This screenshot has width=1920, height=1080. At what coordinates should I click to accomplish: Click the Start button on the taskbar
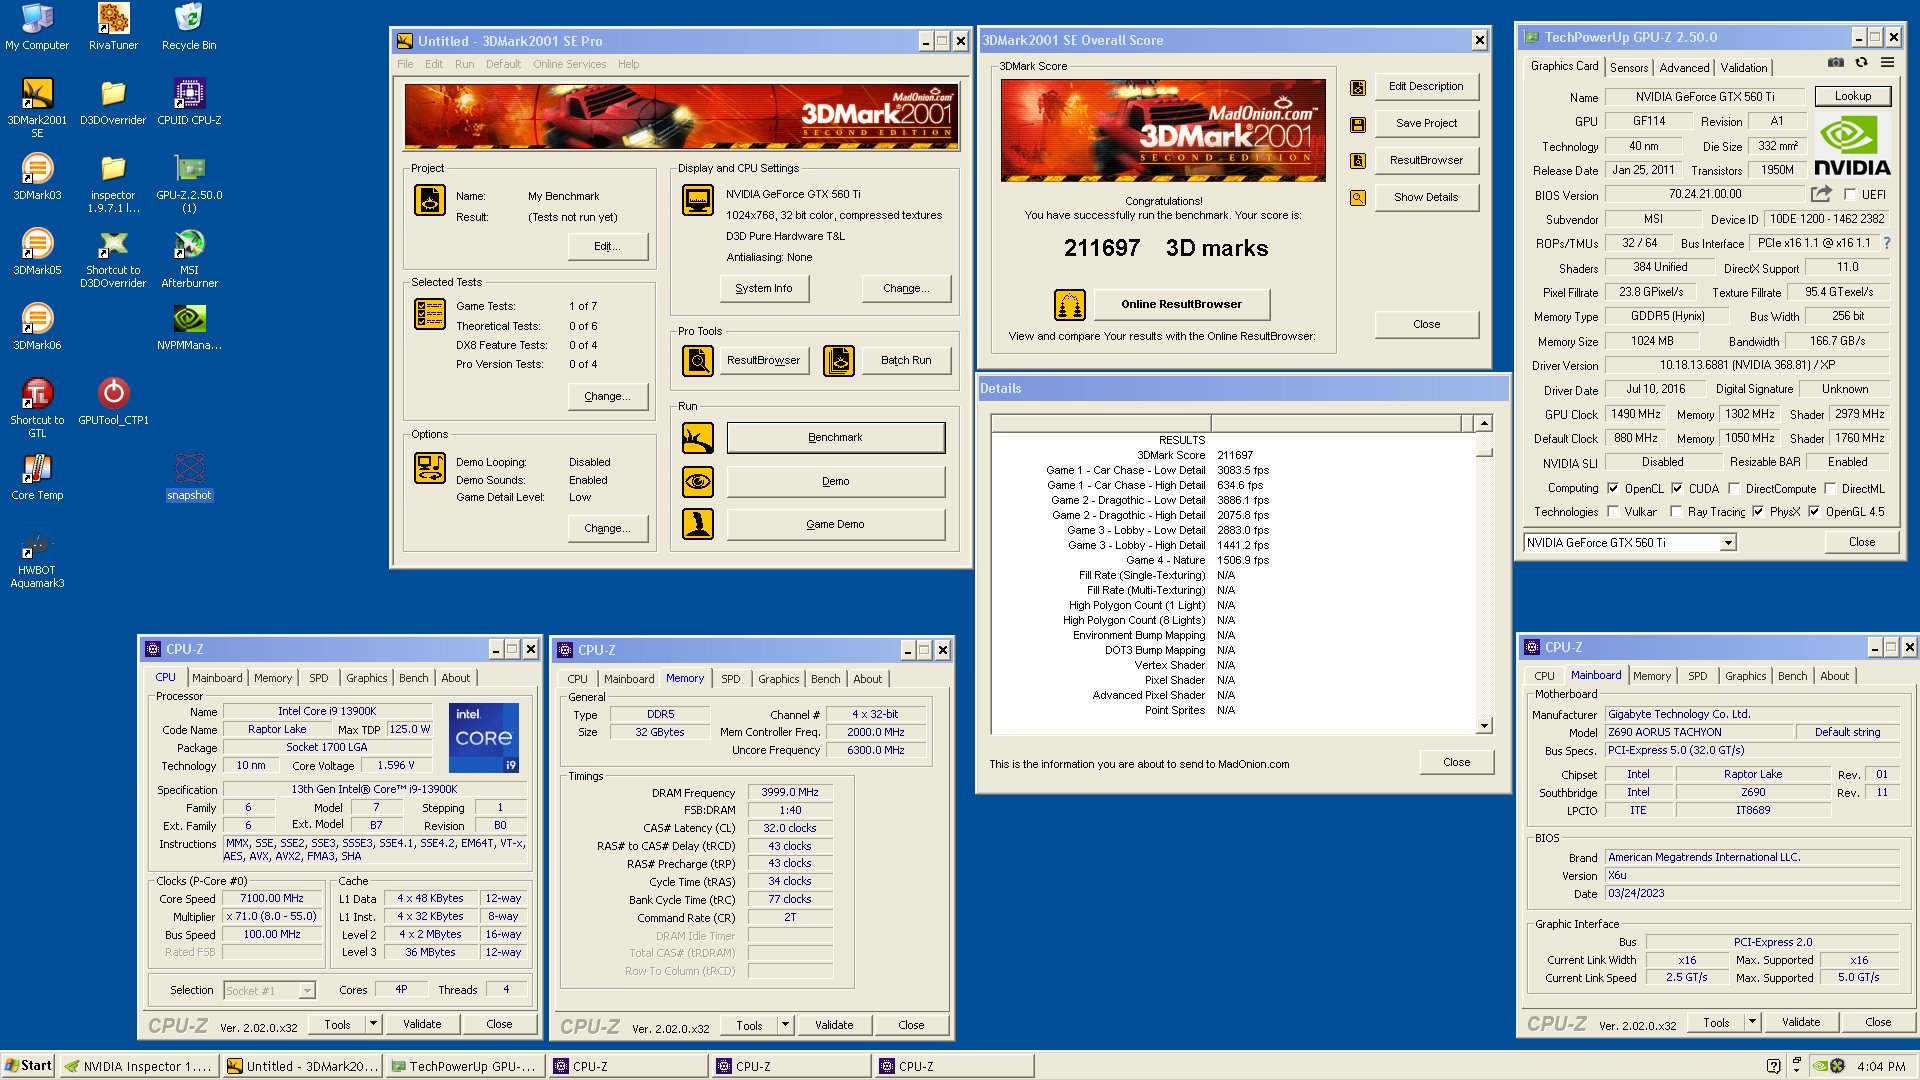pos(28,1066)
